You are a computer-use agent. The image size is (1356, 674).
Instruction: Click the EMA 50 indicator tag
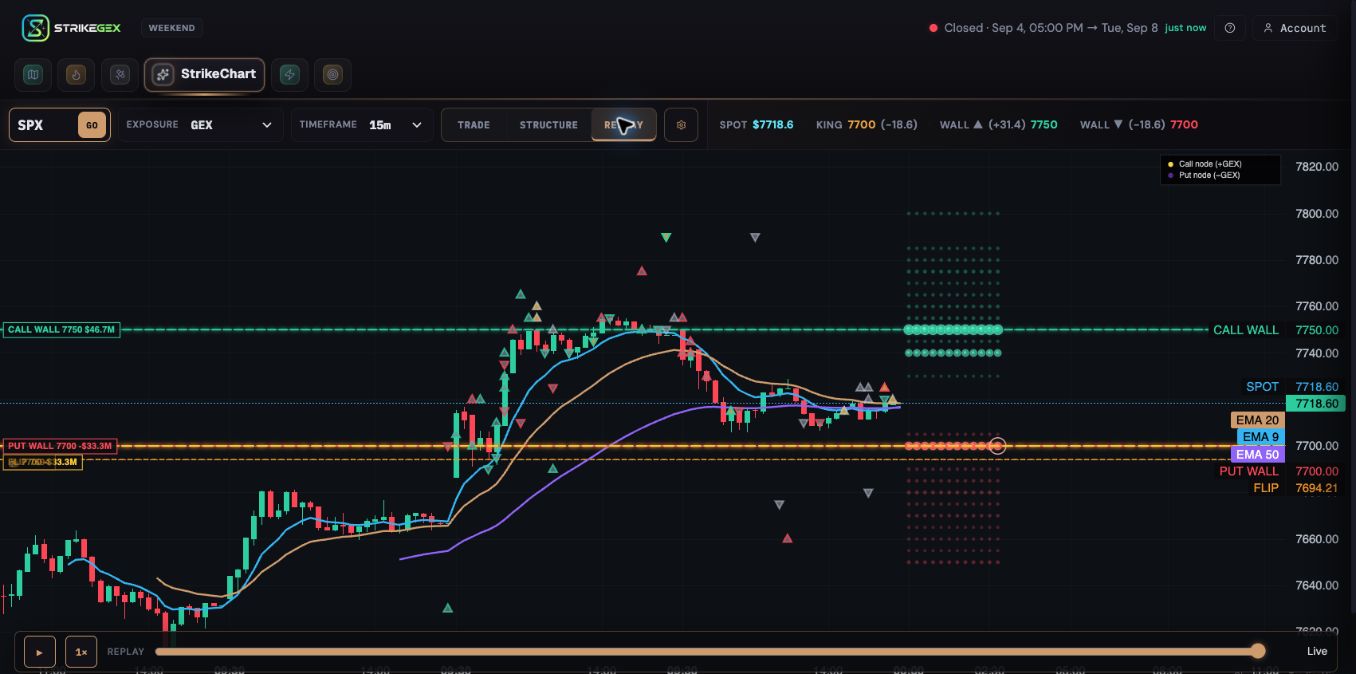pos(1257,455)
